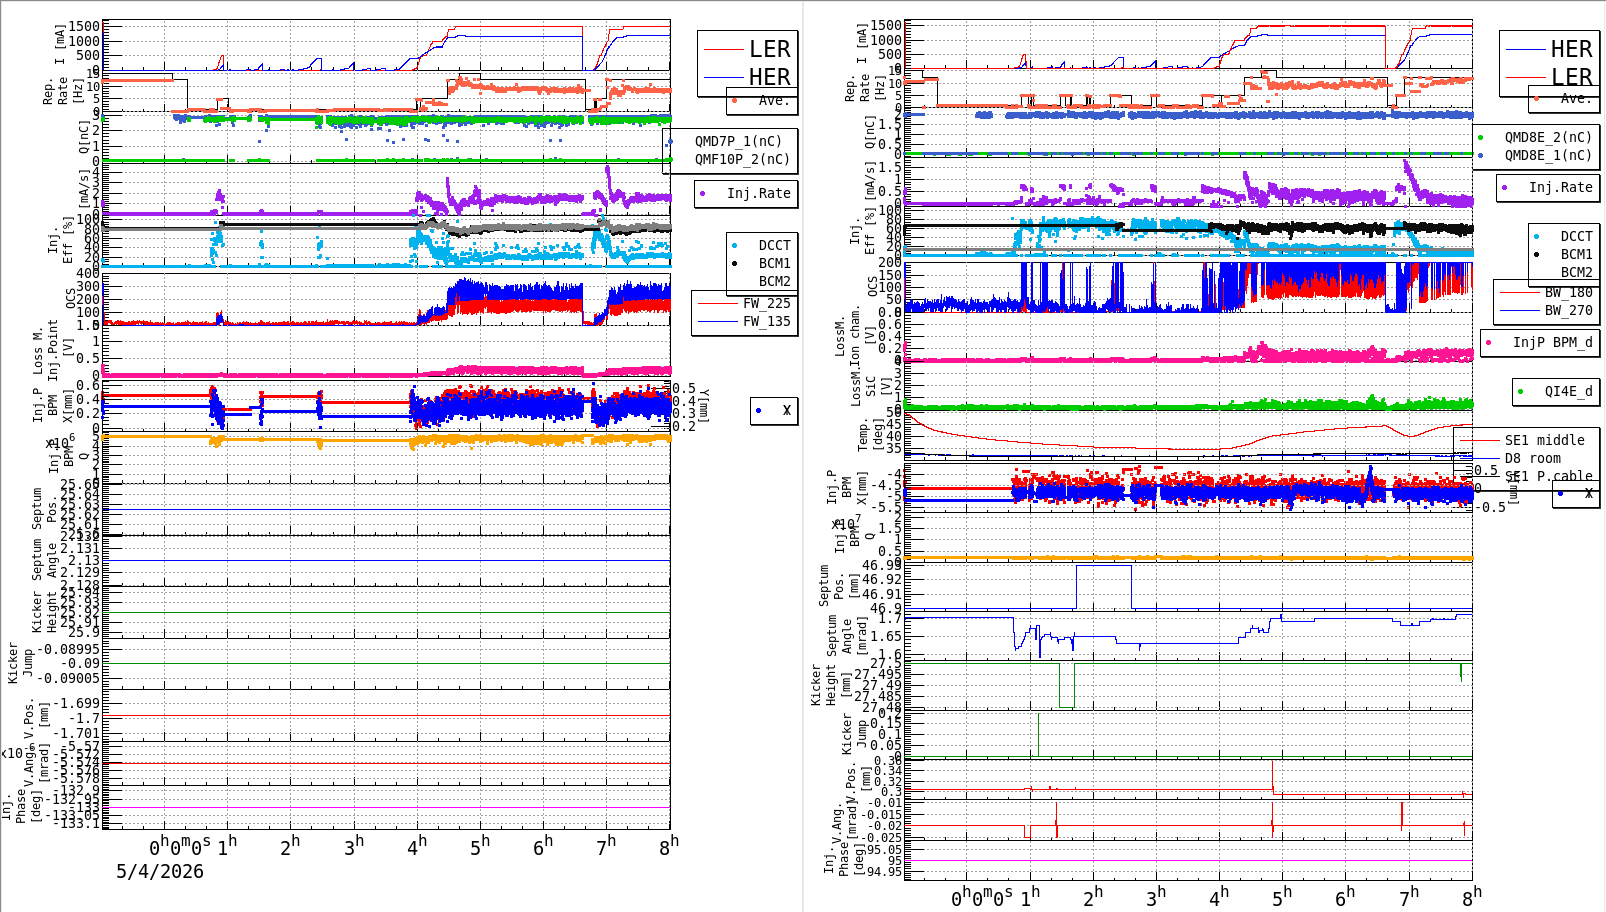Image resolution: width=1606 pixels, height=912 pixels.
Task: Click the 0h0m0s time label on the right plot axis
Action: 982,898
